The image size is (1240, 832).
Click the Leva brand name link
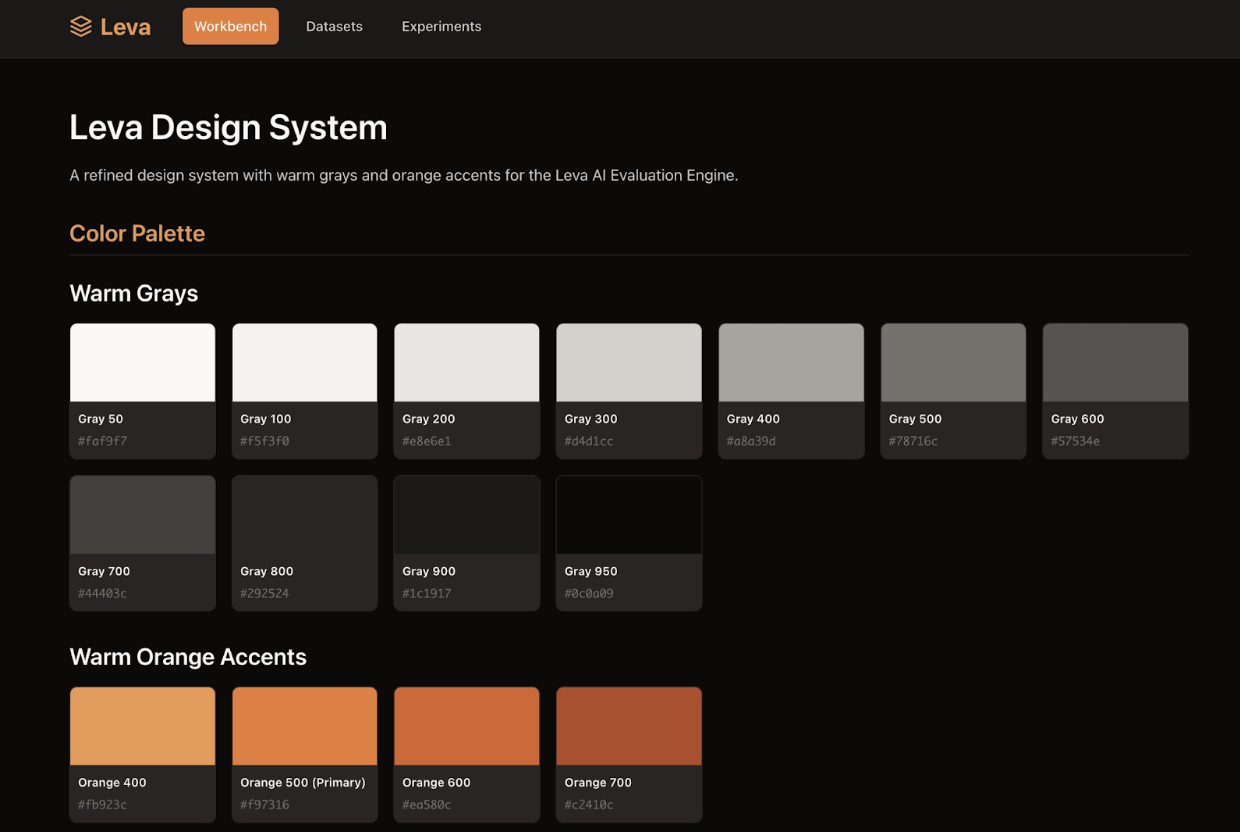coord(125,27)
